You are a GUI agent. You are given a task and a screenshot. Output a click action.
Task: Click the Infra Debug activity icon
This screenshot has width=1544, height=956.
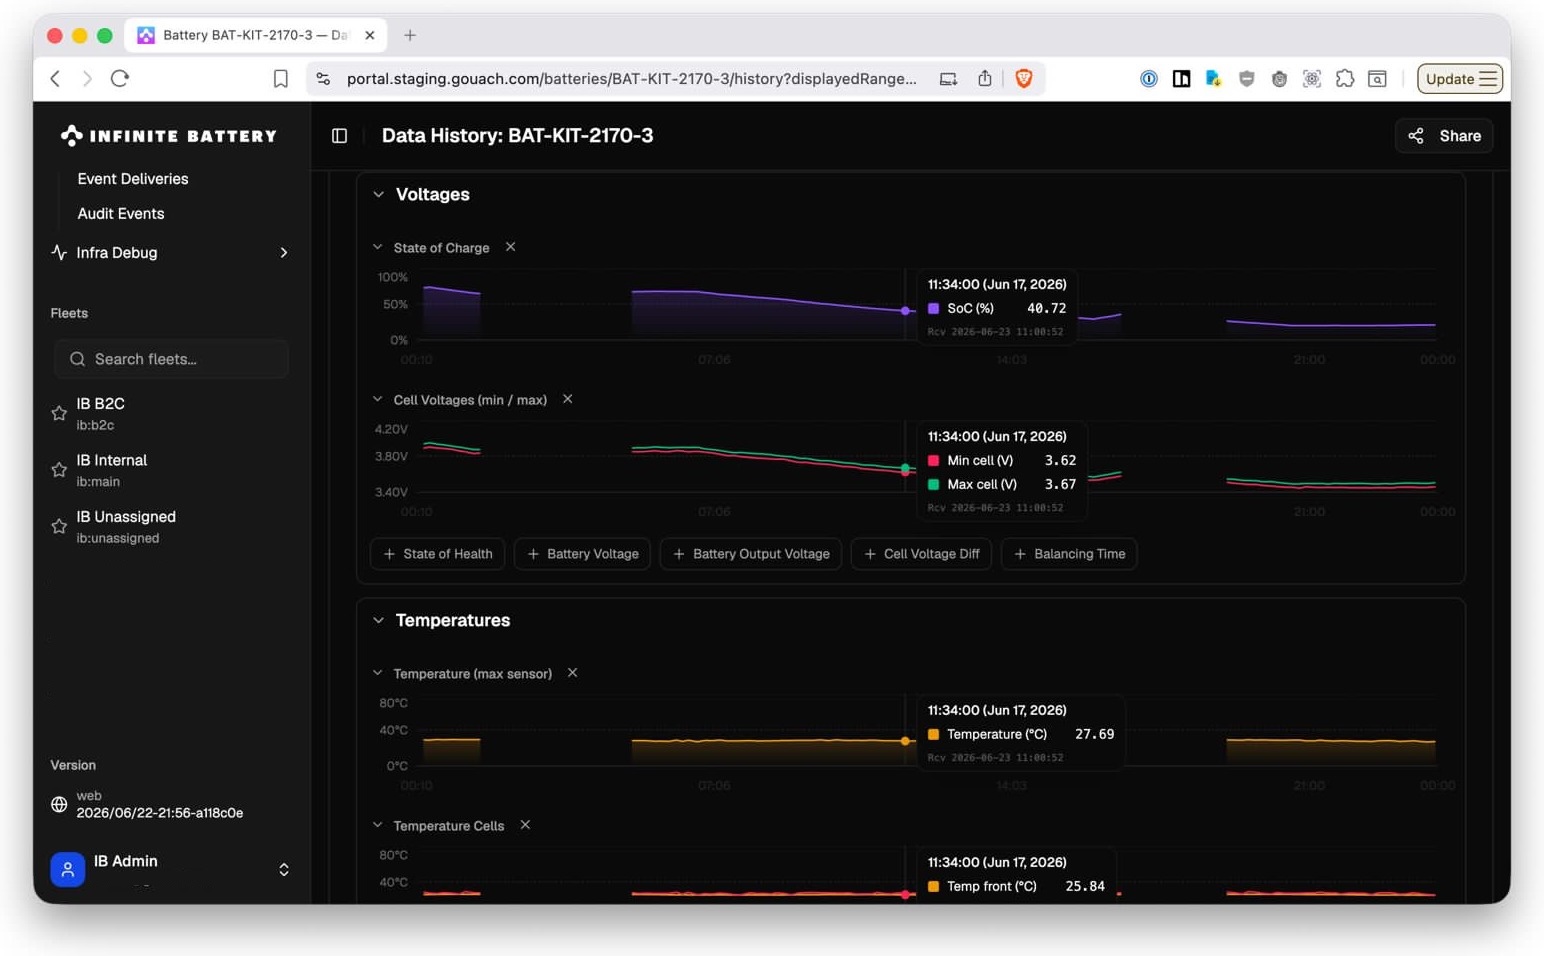(59, 252)
